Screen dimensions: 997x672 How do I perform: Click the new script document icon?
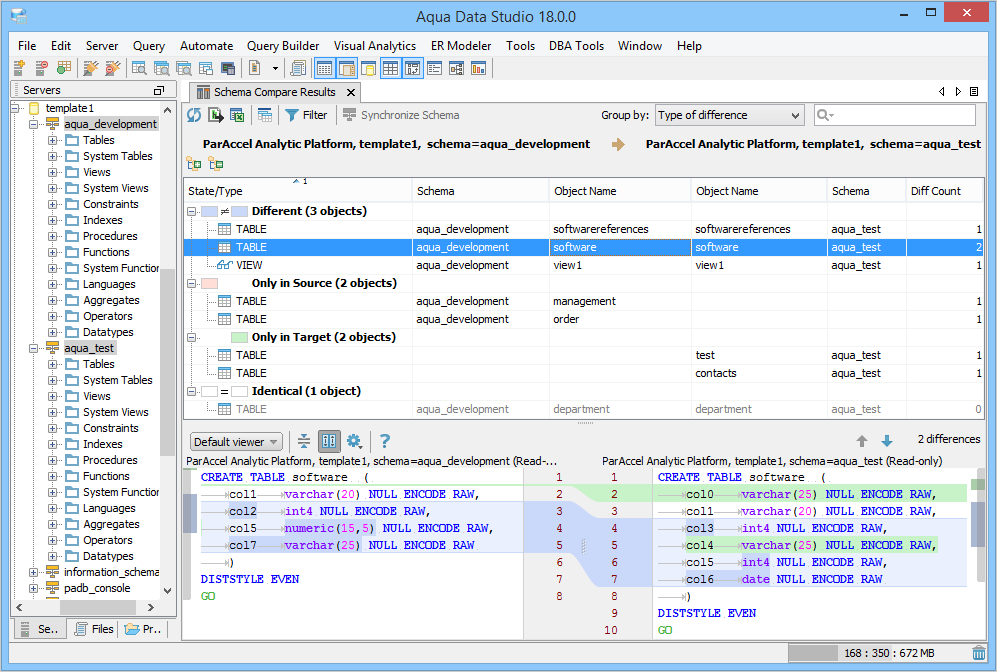[x=254, y=68]
